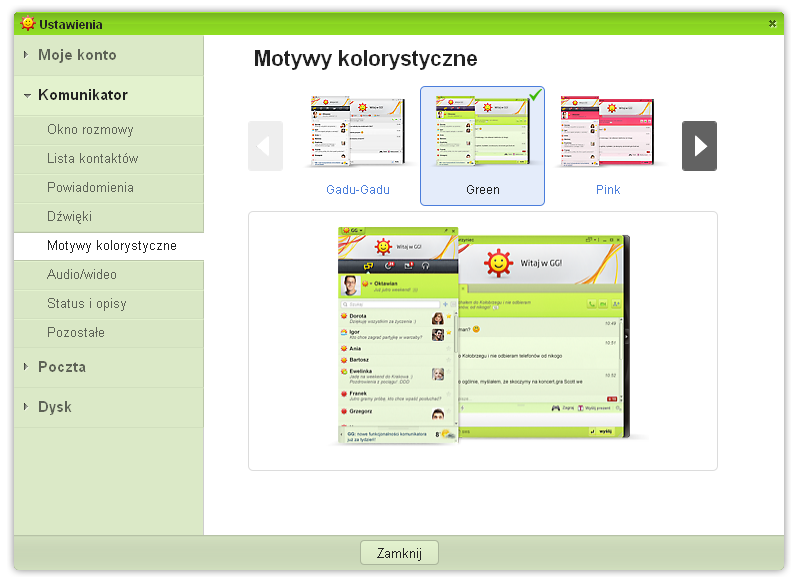Open Okno rozmowy settings
Viewport: 798px width, 585px height.
pos(109,130)
